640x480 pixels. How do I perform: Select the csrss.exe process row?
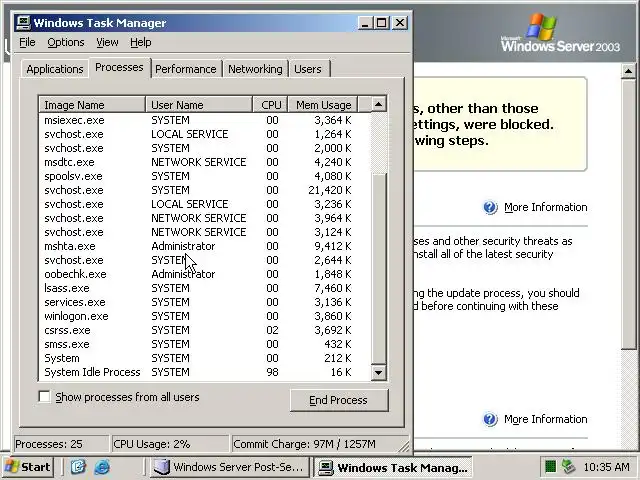pyautogui.click(x=205, y=330)
